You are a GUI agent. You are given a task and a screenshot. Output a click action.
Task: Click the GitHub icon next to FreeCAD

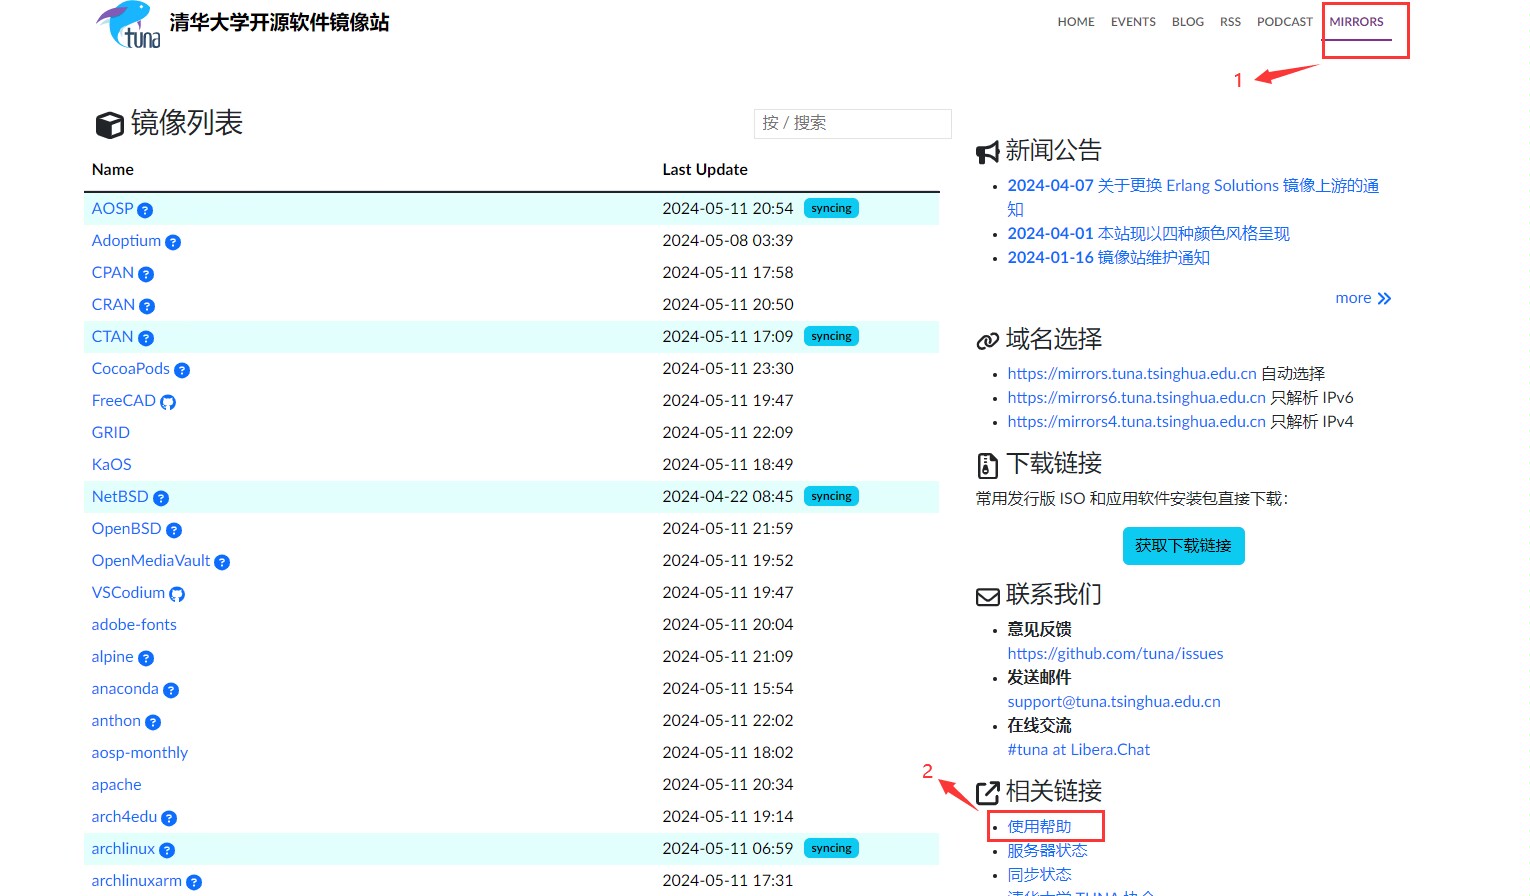[x=168, y=402]
